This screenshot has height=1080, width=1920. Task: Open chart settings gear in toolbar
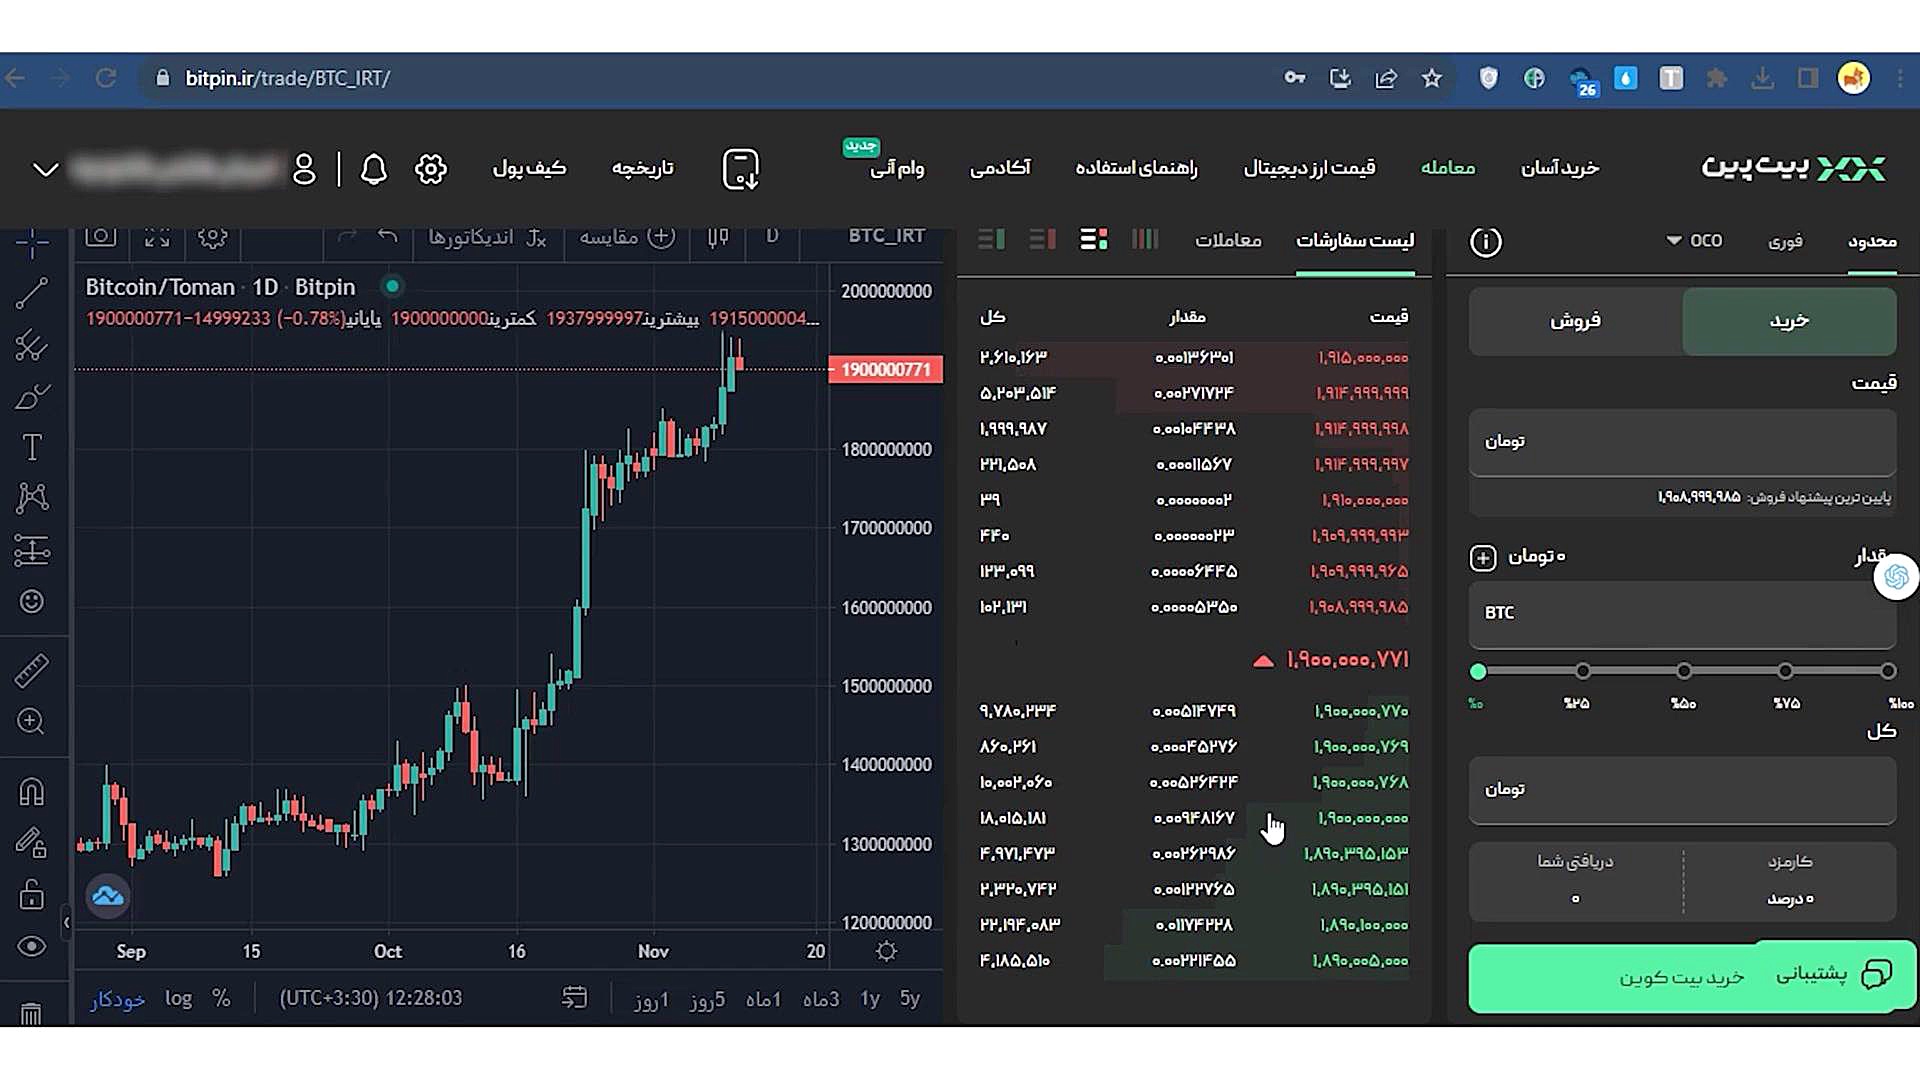(x=212, y=238)
